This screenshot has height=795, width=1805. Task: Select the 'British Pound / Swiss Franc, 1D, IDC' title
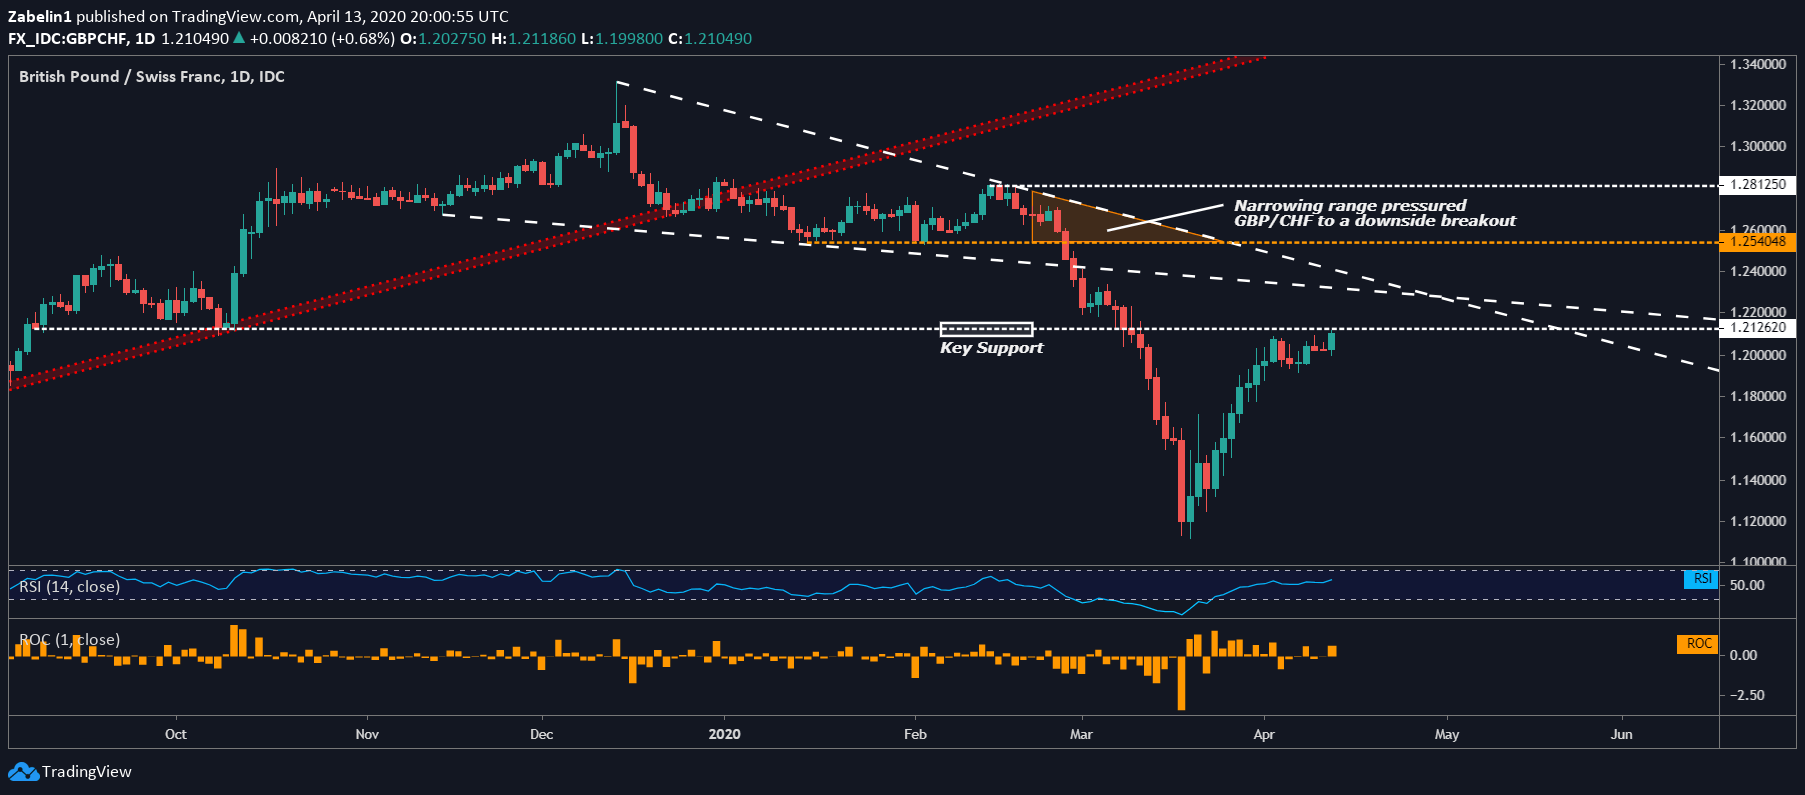pyautogui.click(x=152, y=77)
